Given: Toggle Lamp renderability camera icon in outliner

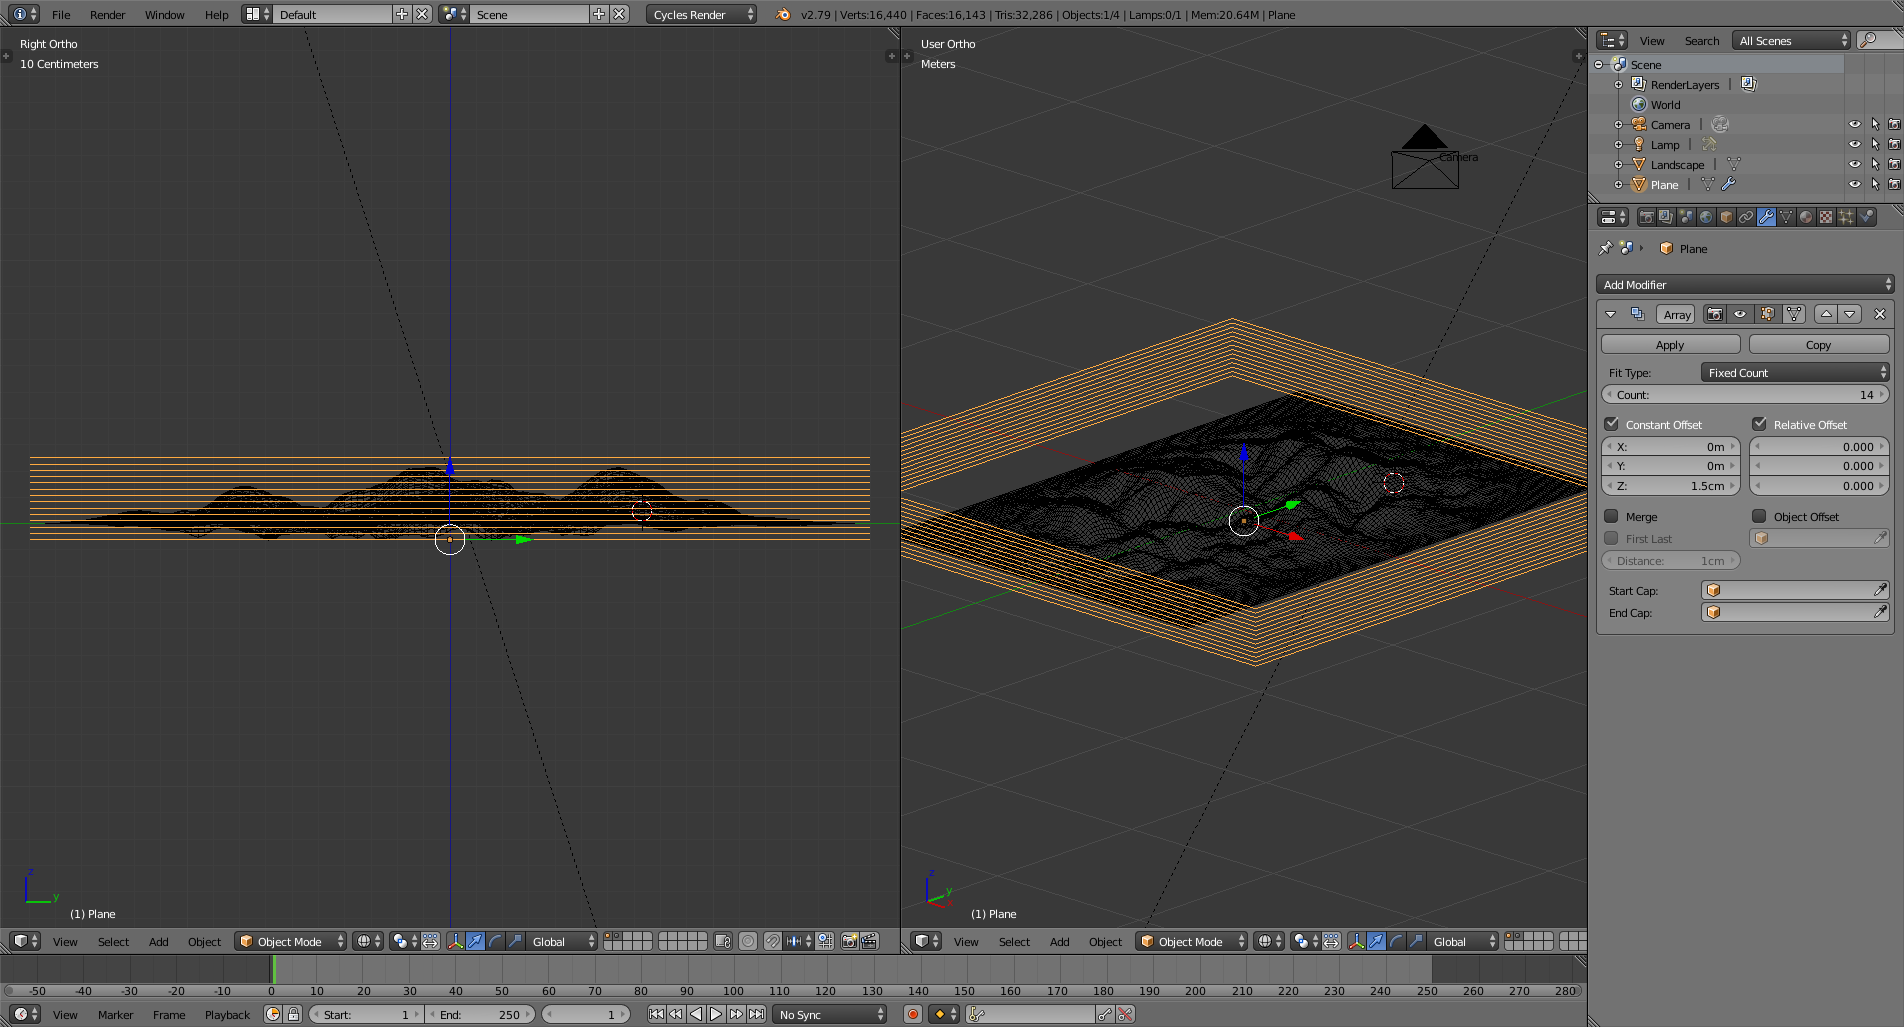Looking at the screenshot, I should tap(1893, 144).
